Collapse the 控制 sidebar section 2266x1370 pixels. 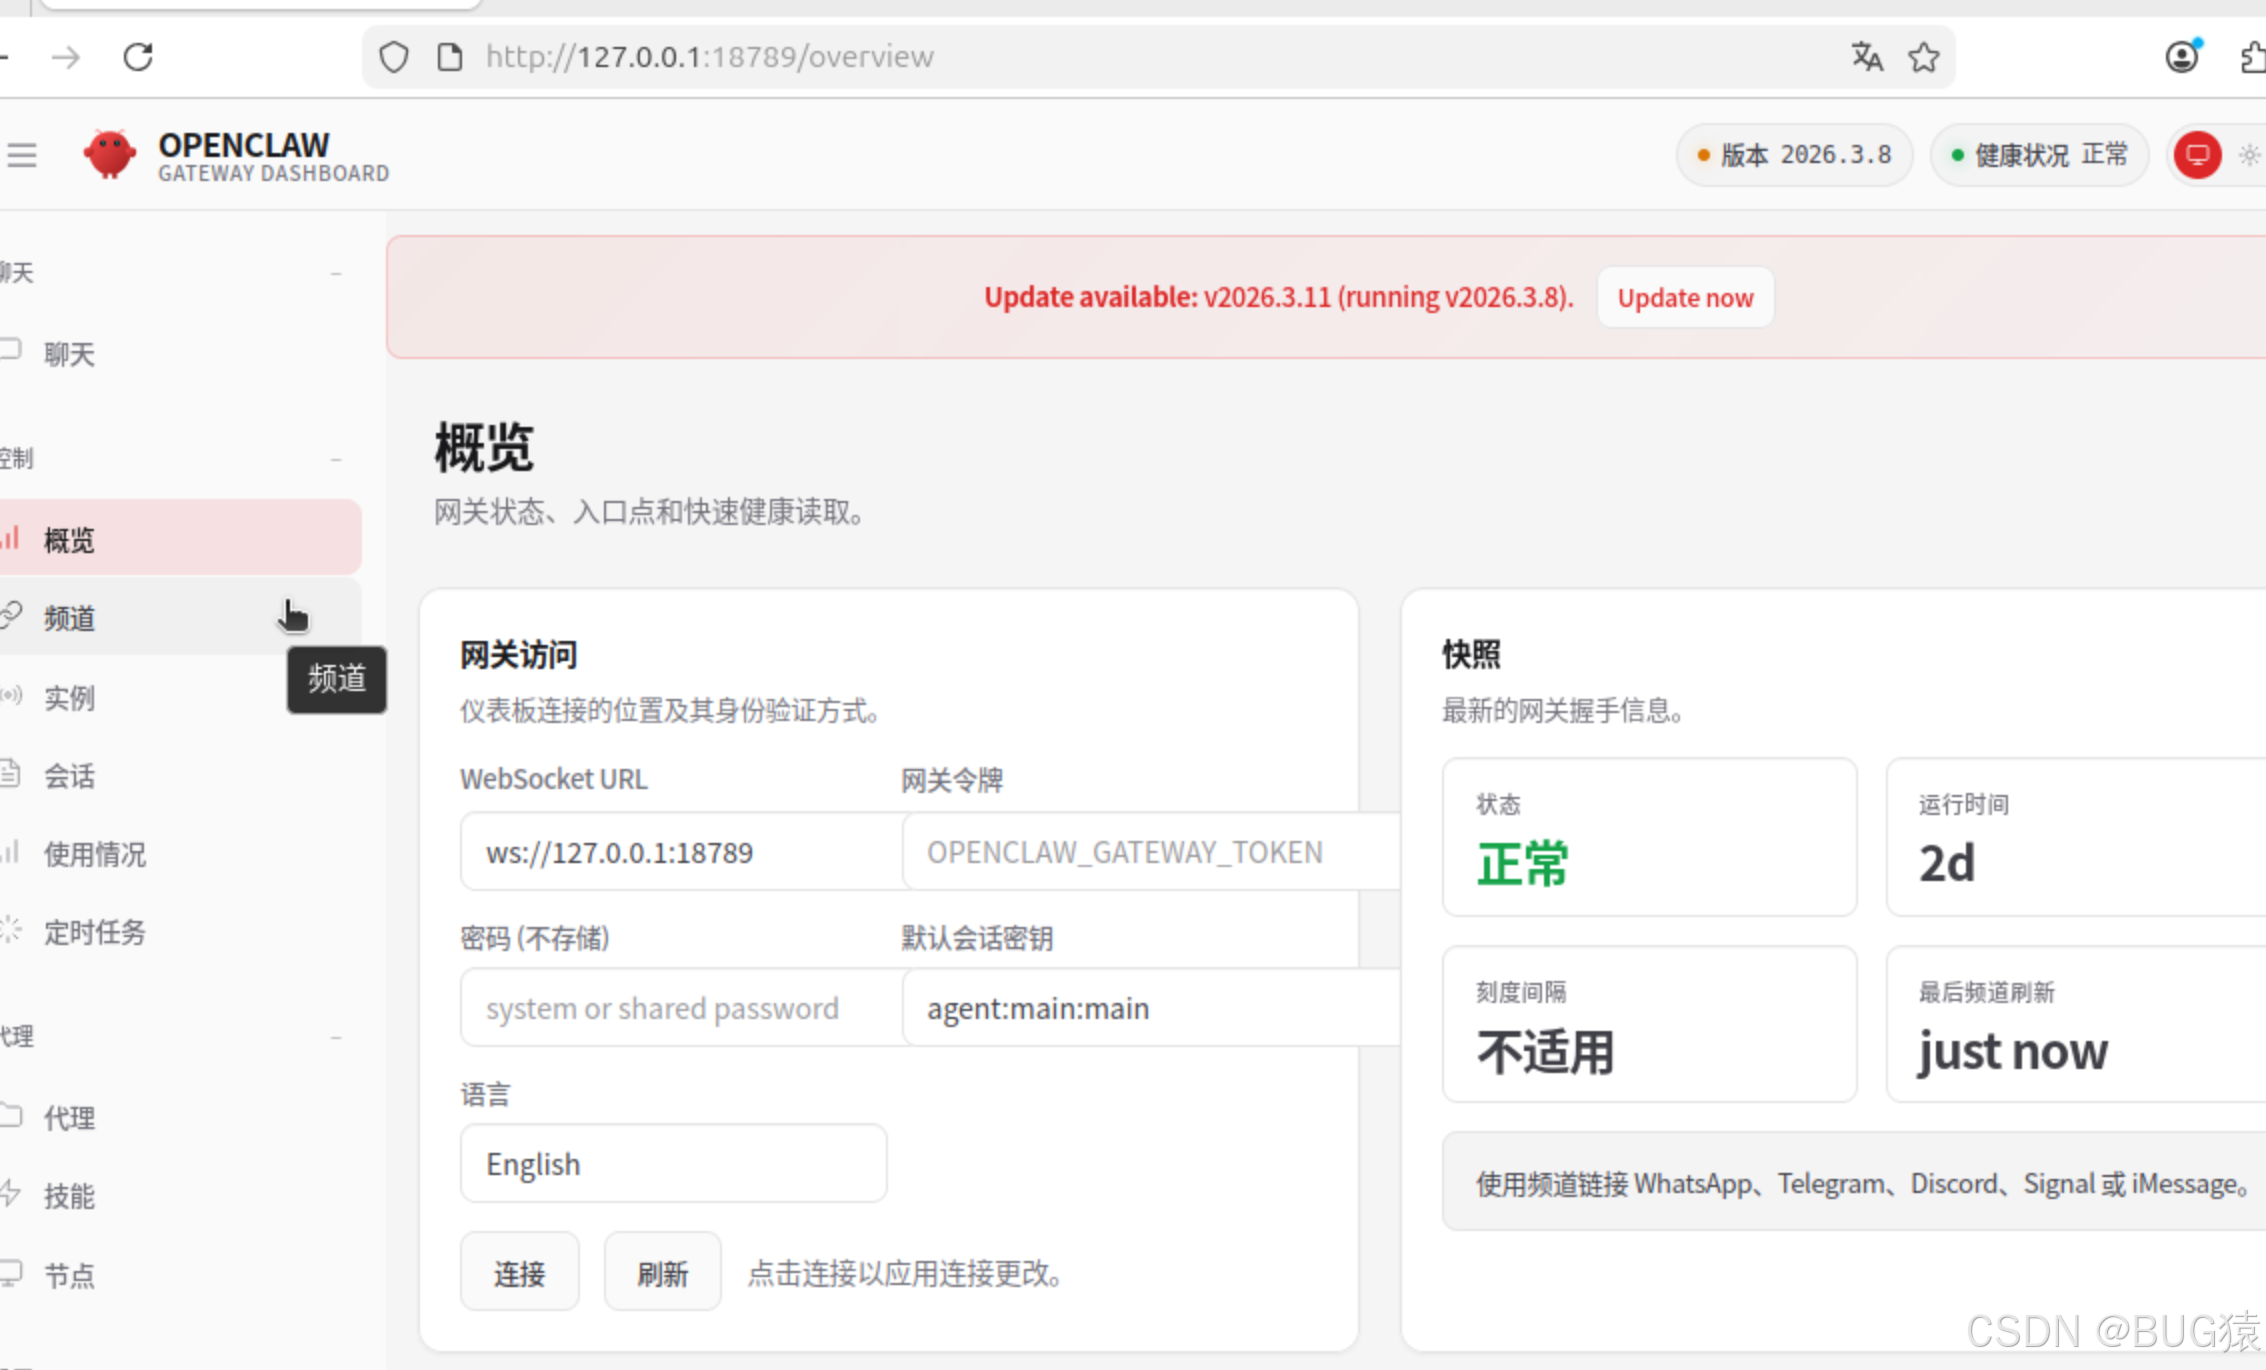click(336, 459)
